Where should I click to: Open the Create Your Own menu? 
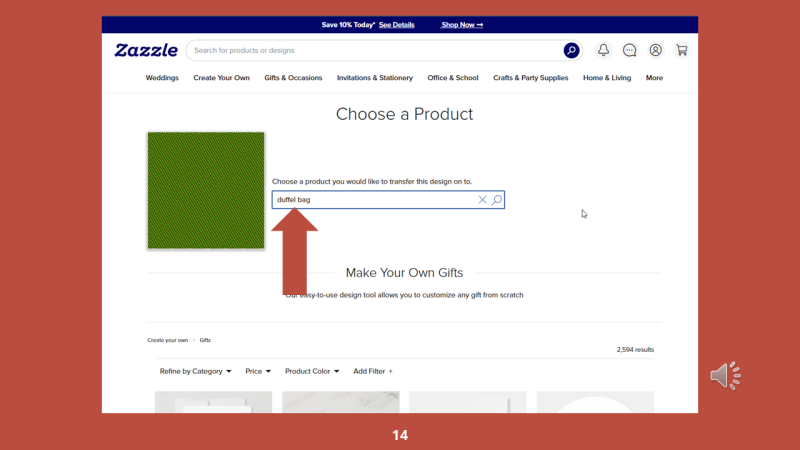[221, 78]
